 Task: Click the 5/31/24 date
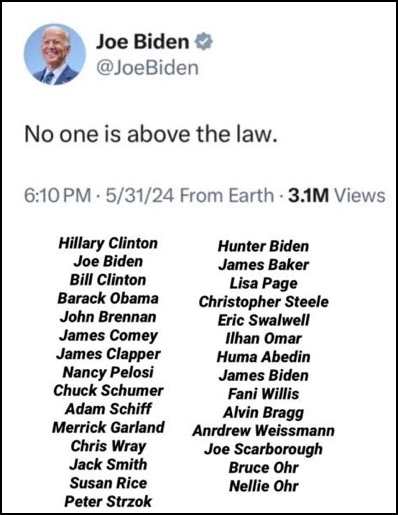click(x=140, y=195)
